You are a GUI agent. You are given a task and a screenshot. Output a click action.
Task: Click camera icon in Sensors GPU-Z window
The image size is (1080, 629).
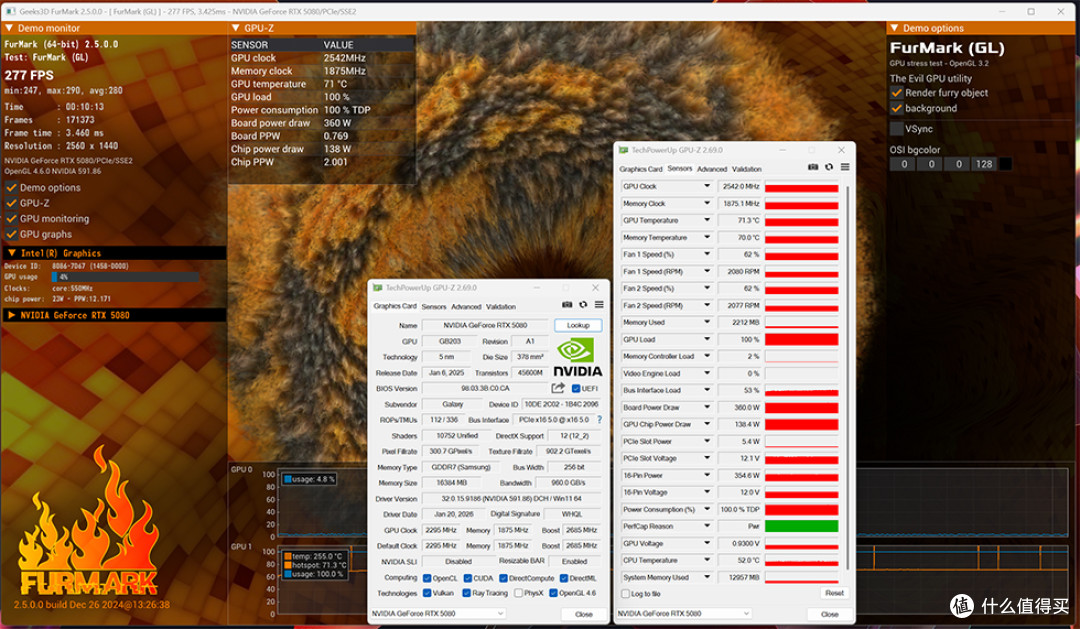click(x=813, y=167)
